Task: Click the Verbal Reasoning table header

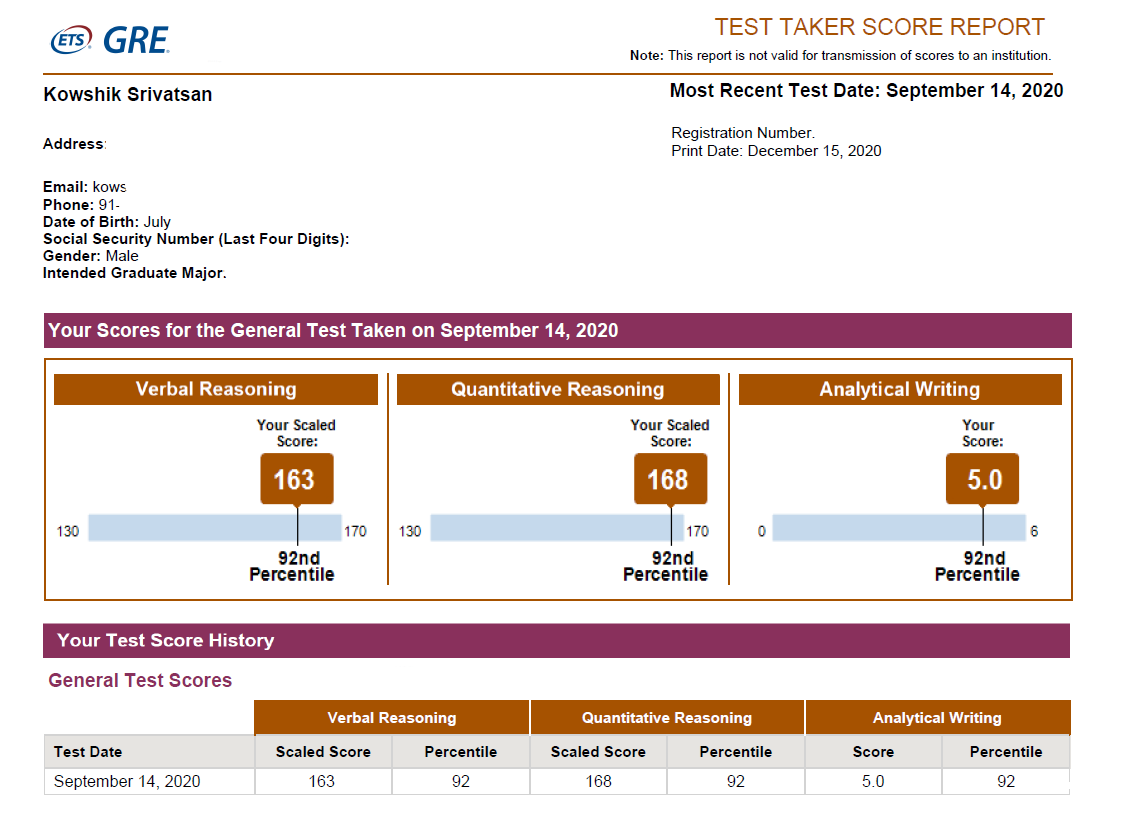Action: pyautogui.click(x=391, y=718)
